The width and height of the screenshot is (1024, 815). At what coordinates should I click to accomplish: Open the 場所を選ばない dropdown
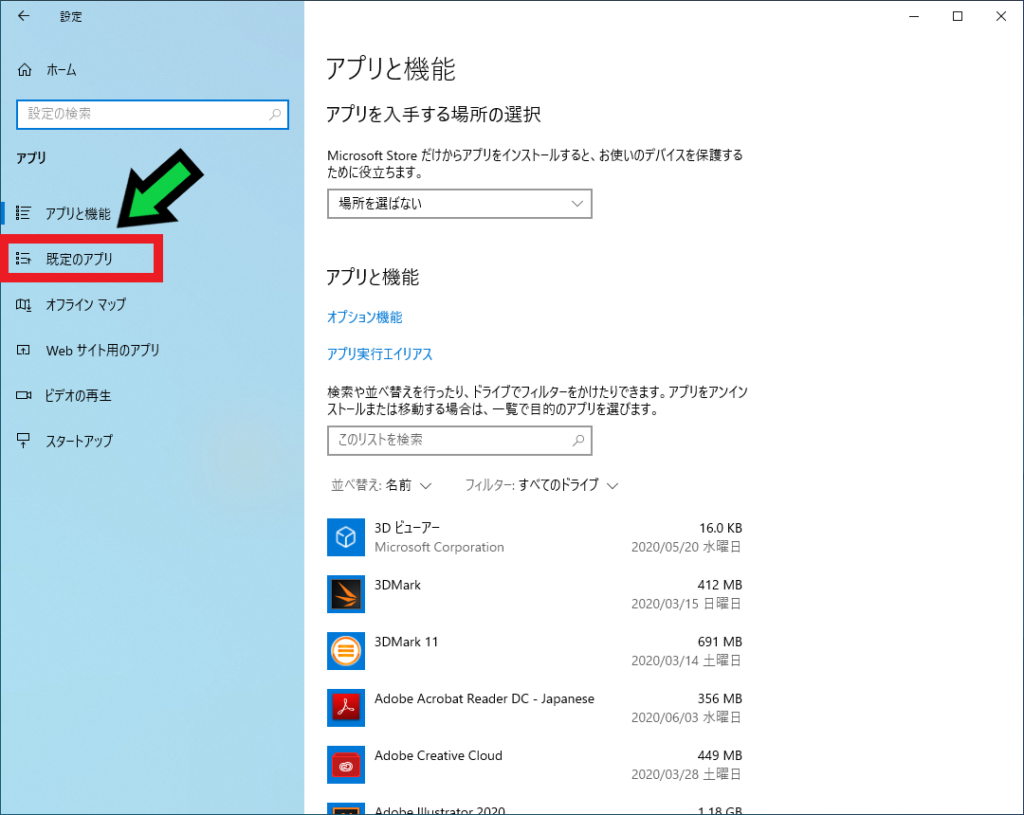459,203
